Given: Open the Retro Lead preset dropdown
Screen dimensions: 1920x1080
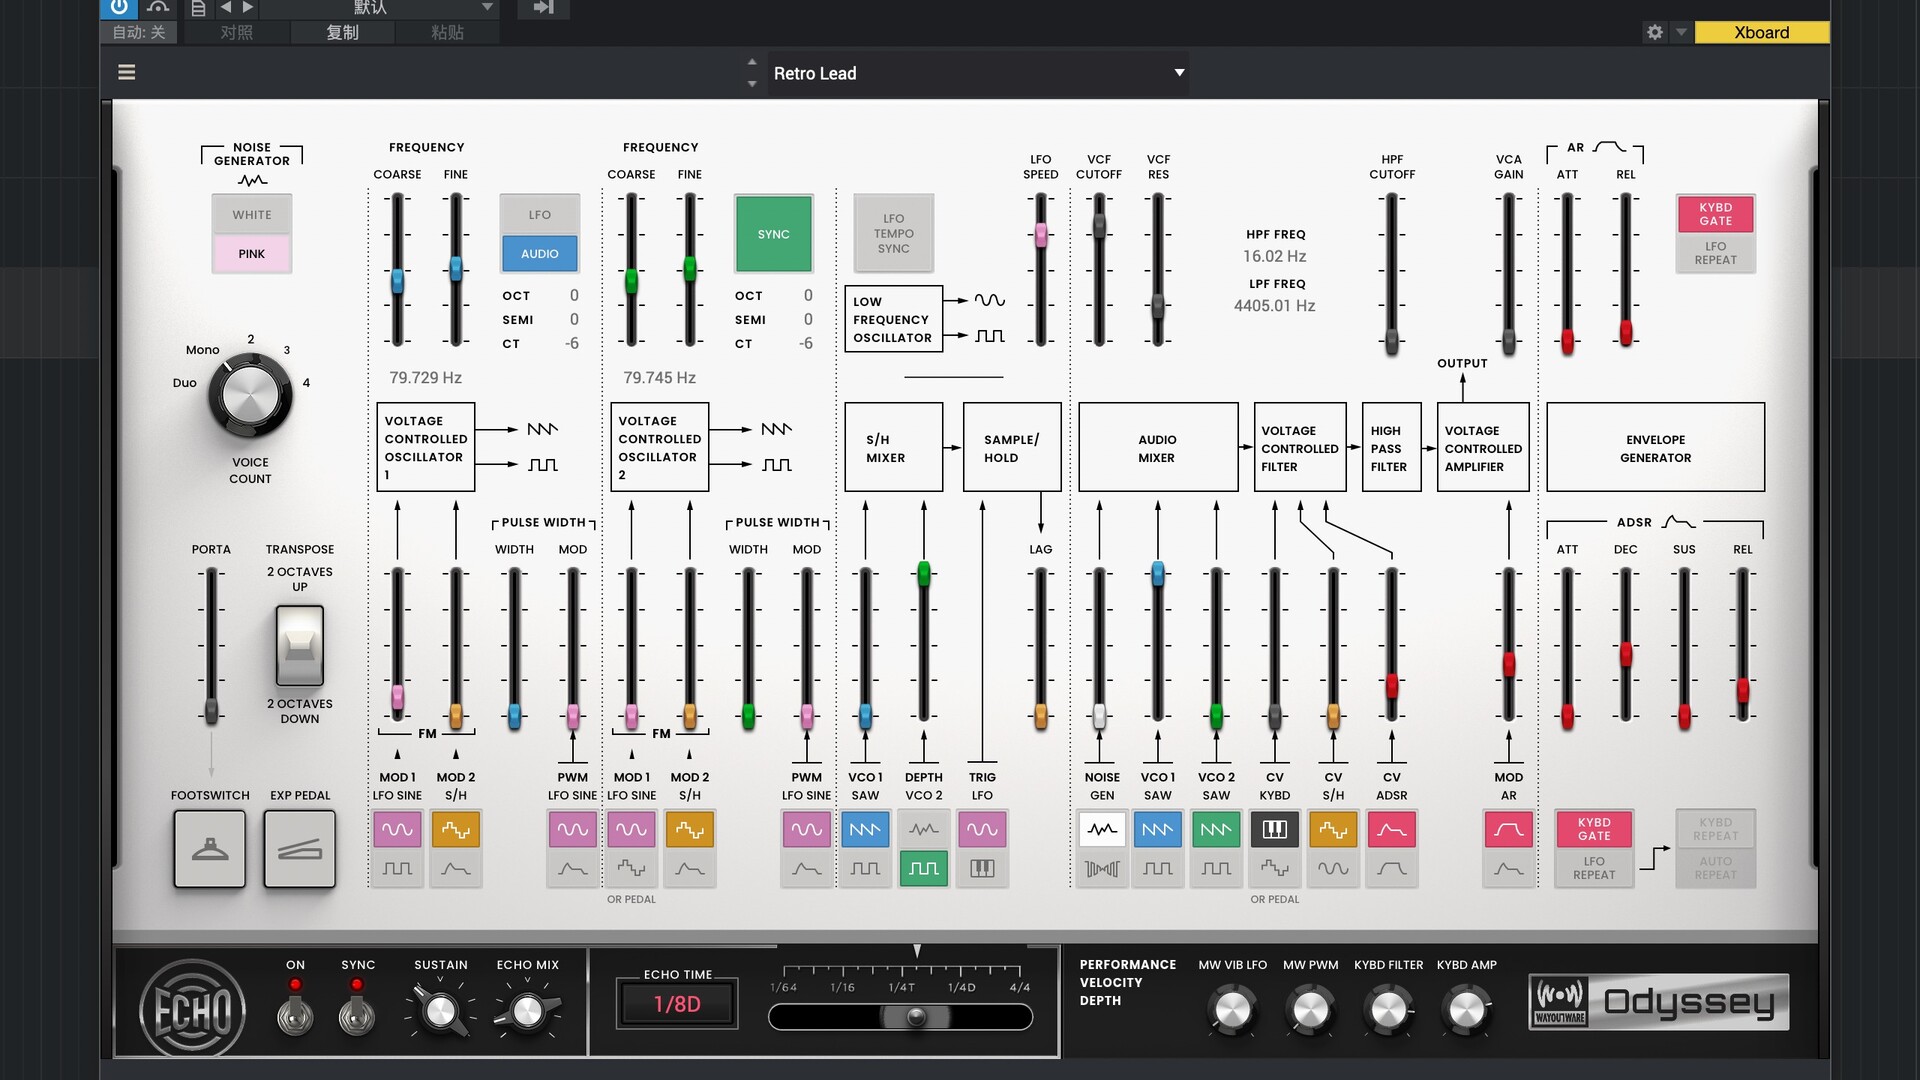Looking at the screenshot, I should (x=1179, y=72).
